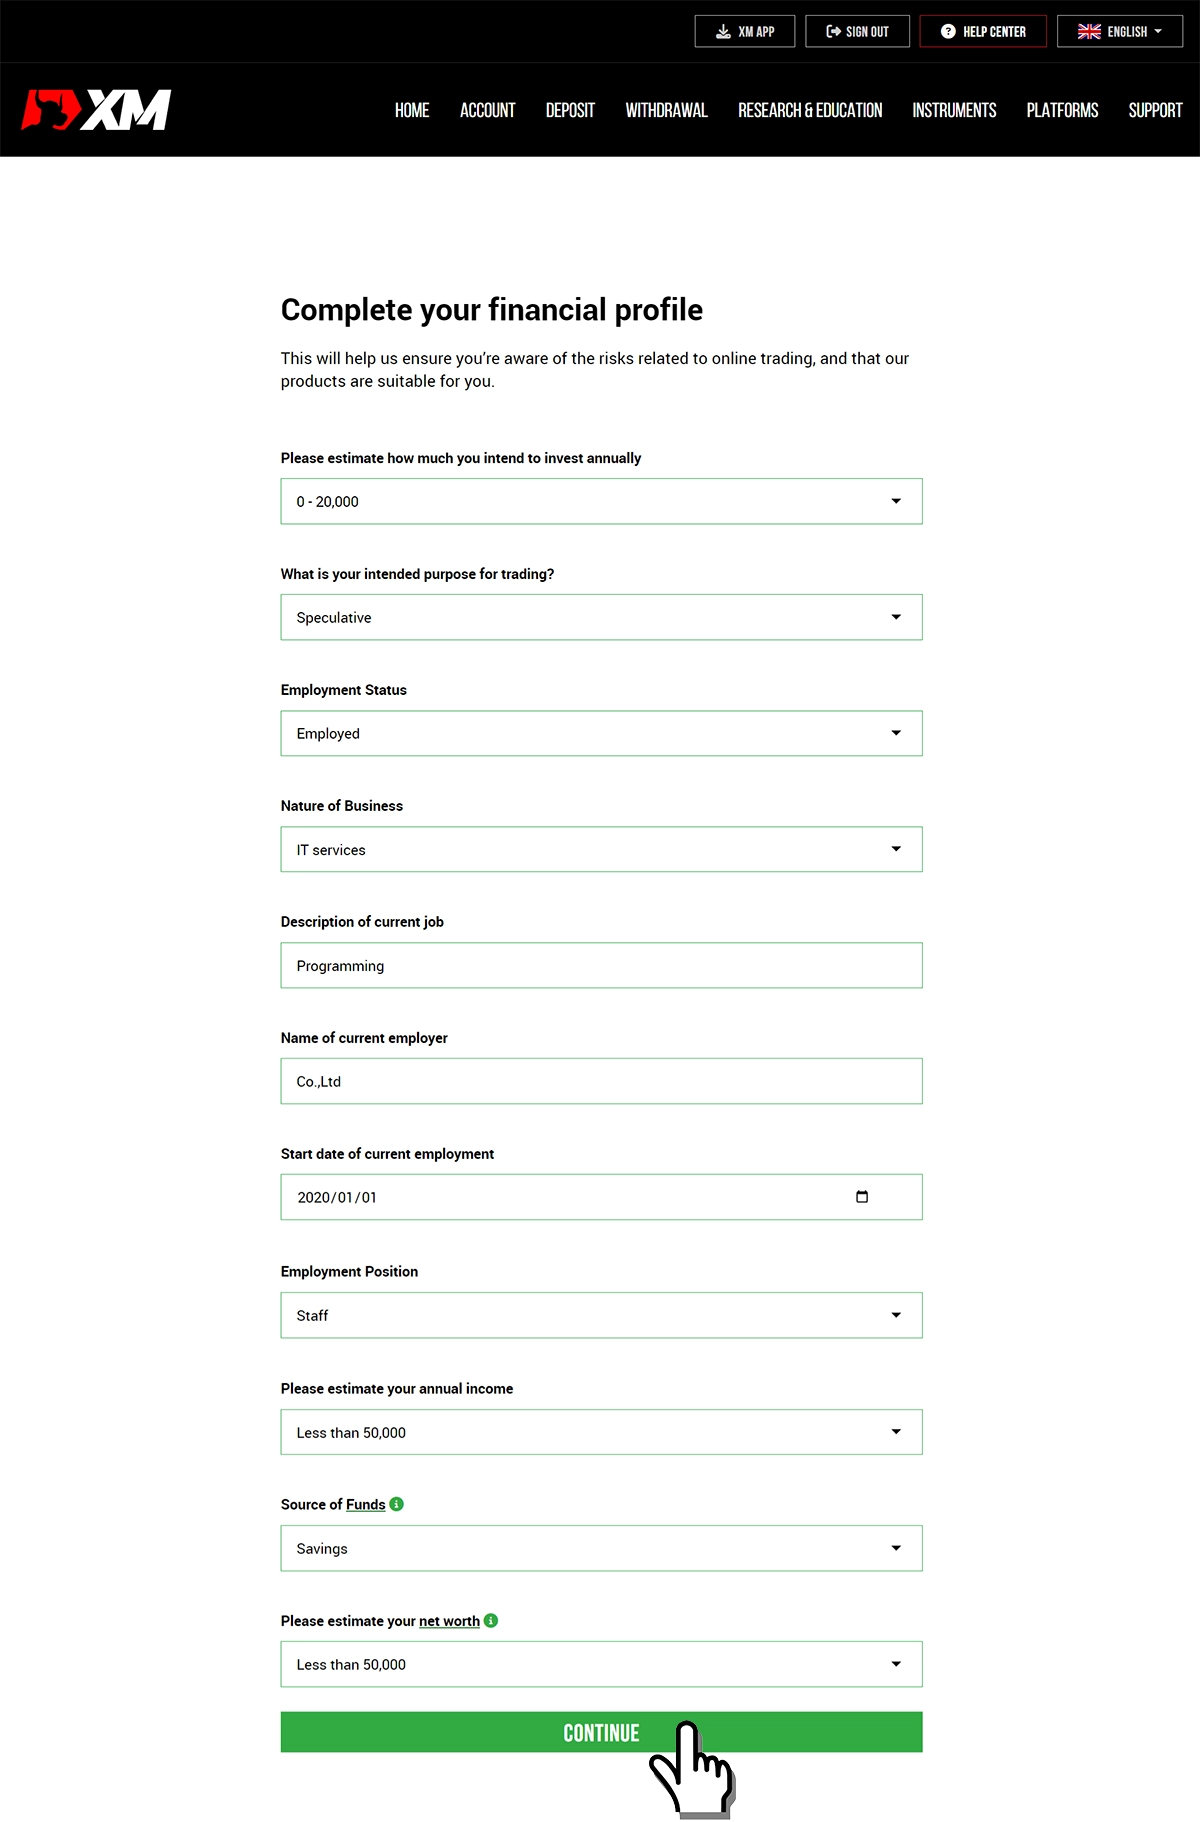Expand the Employment Status dropdown
This screenshot has height=1822, width=1200.
pyautogui.click(x=601, y=733)
